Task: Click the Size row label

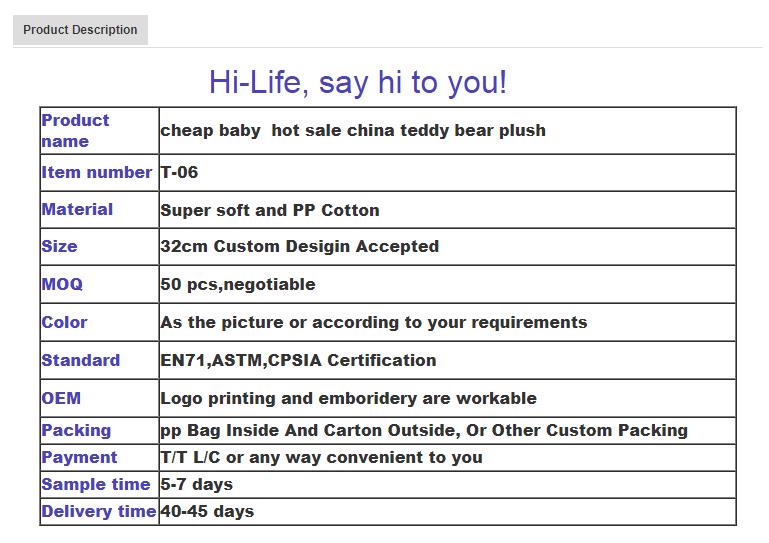Action: (59, 246)
